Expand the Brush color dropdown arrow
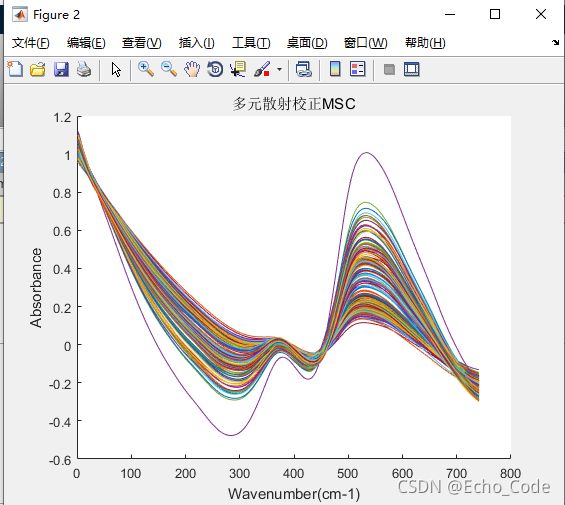 coord(279,69)
